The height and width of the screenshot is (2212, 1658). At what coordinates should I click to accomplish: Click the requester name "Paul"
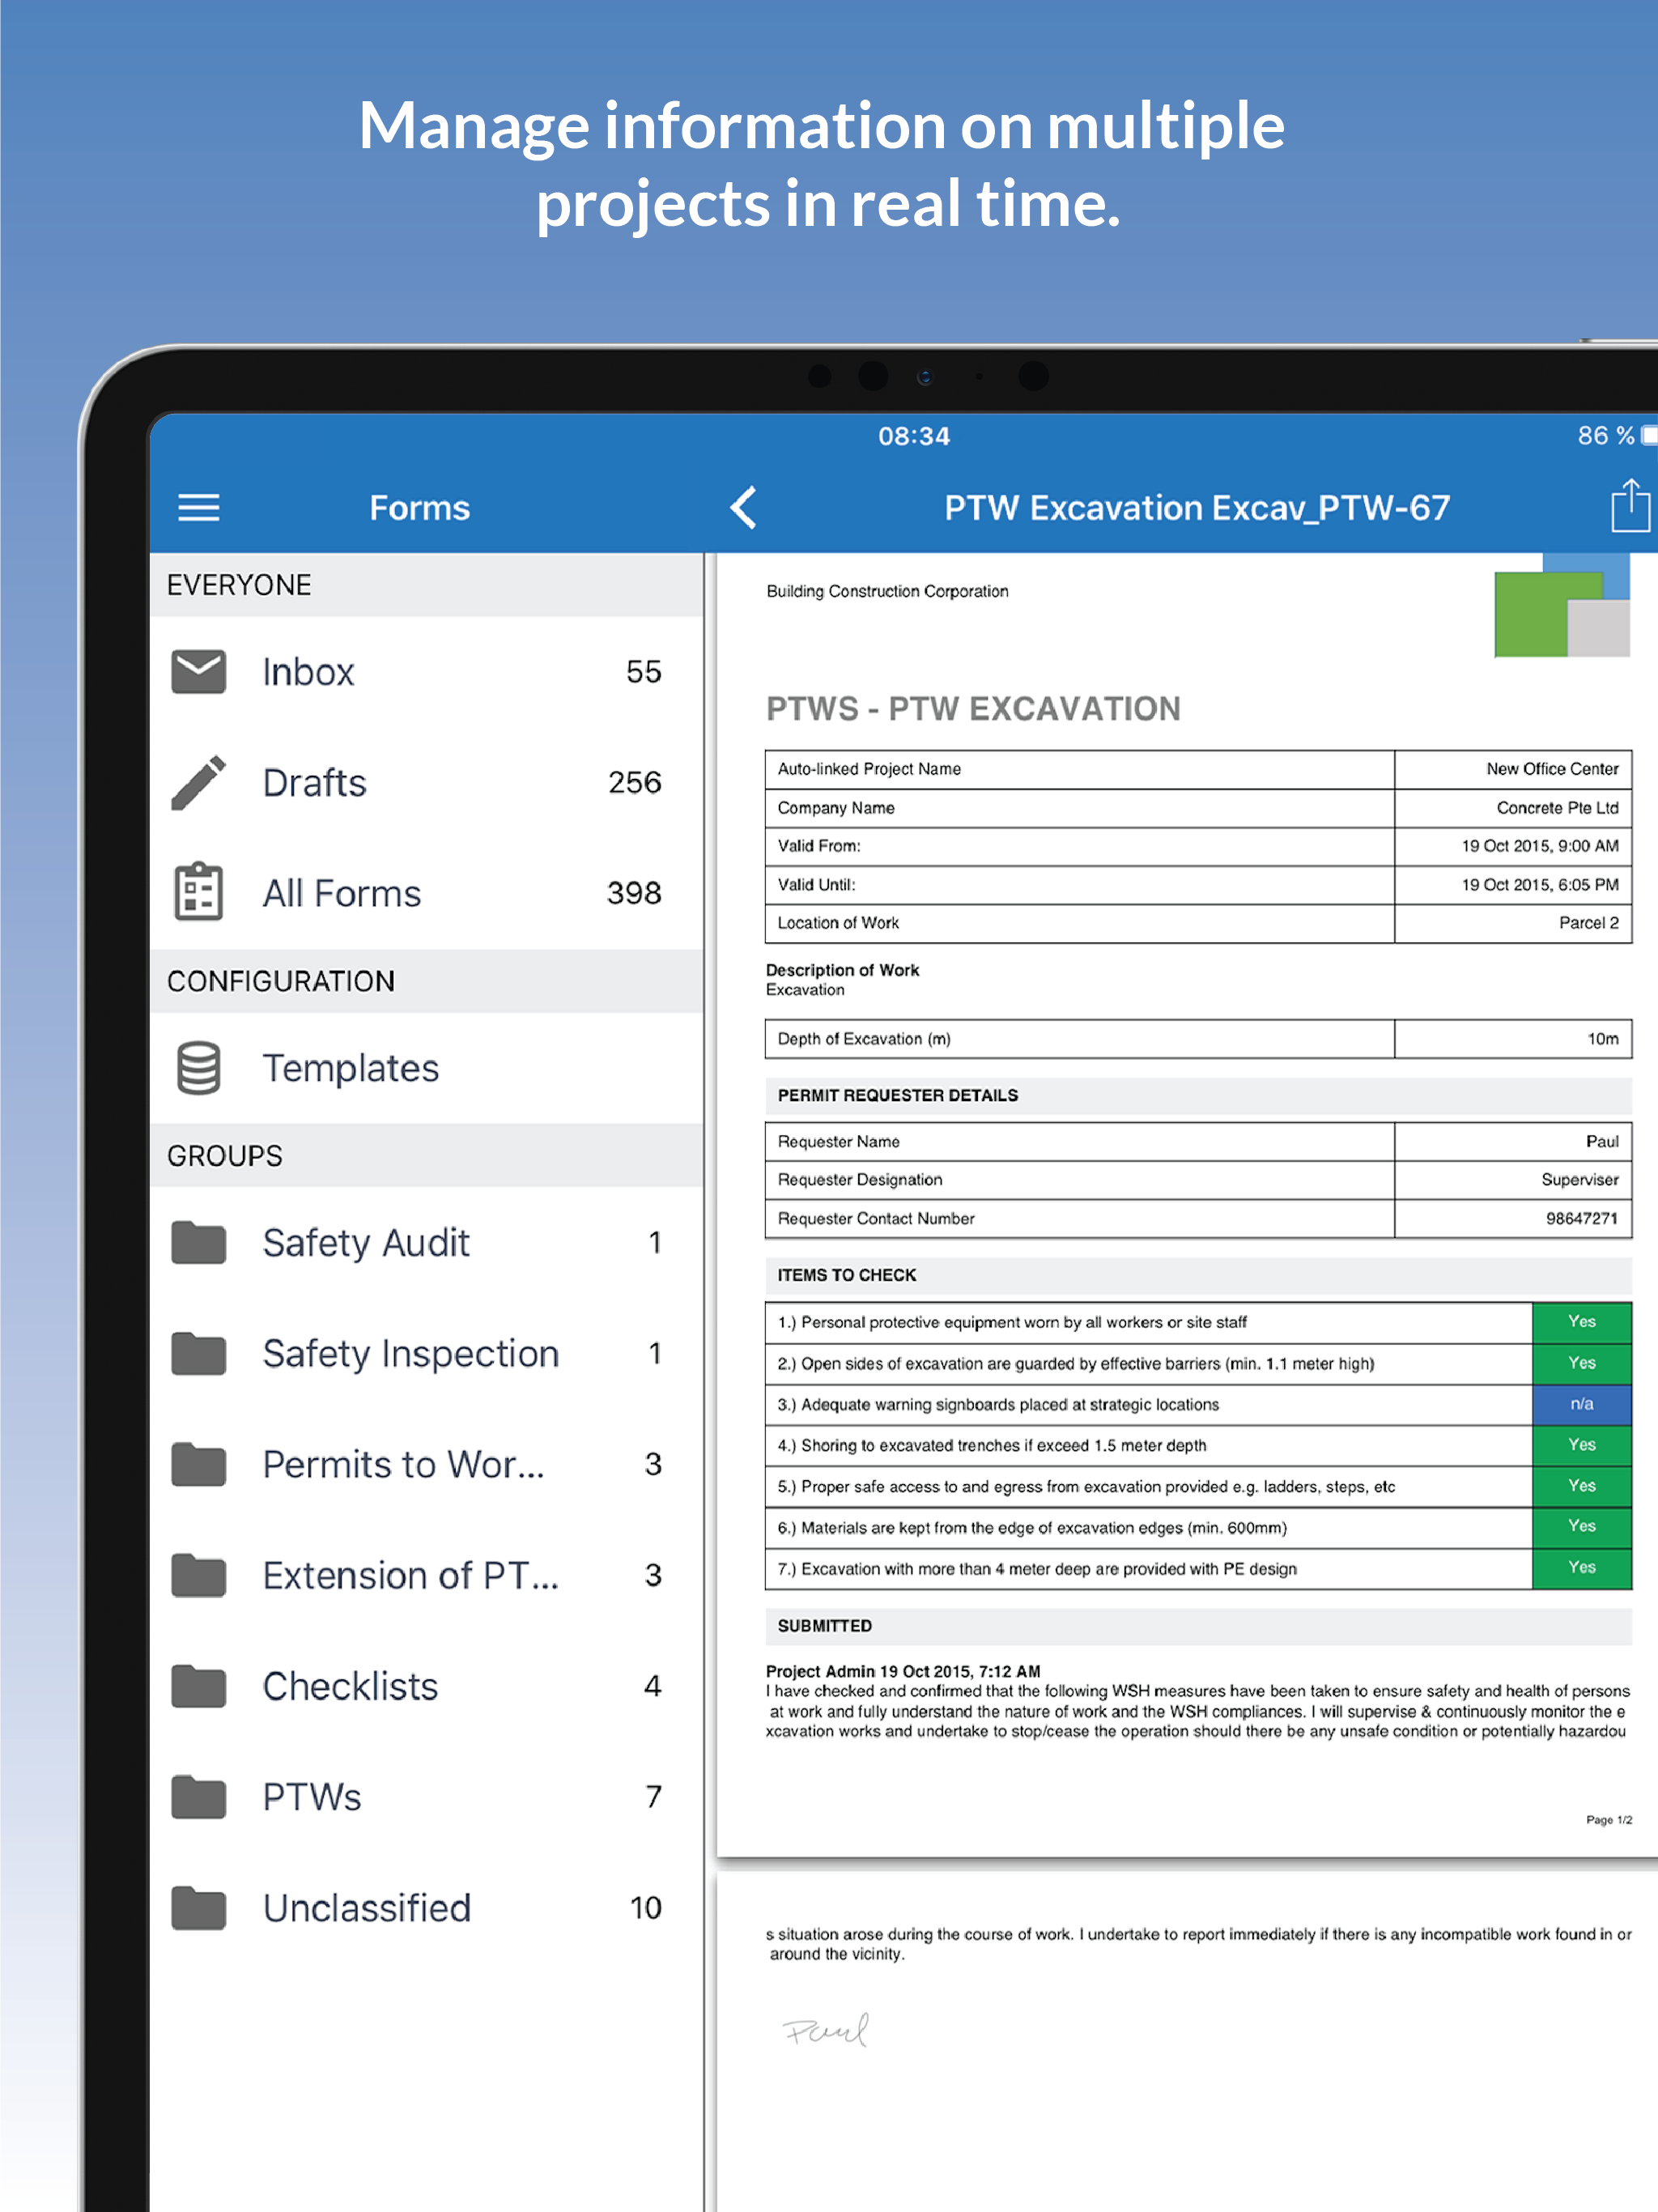click(1601, 1142)
